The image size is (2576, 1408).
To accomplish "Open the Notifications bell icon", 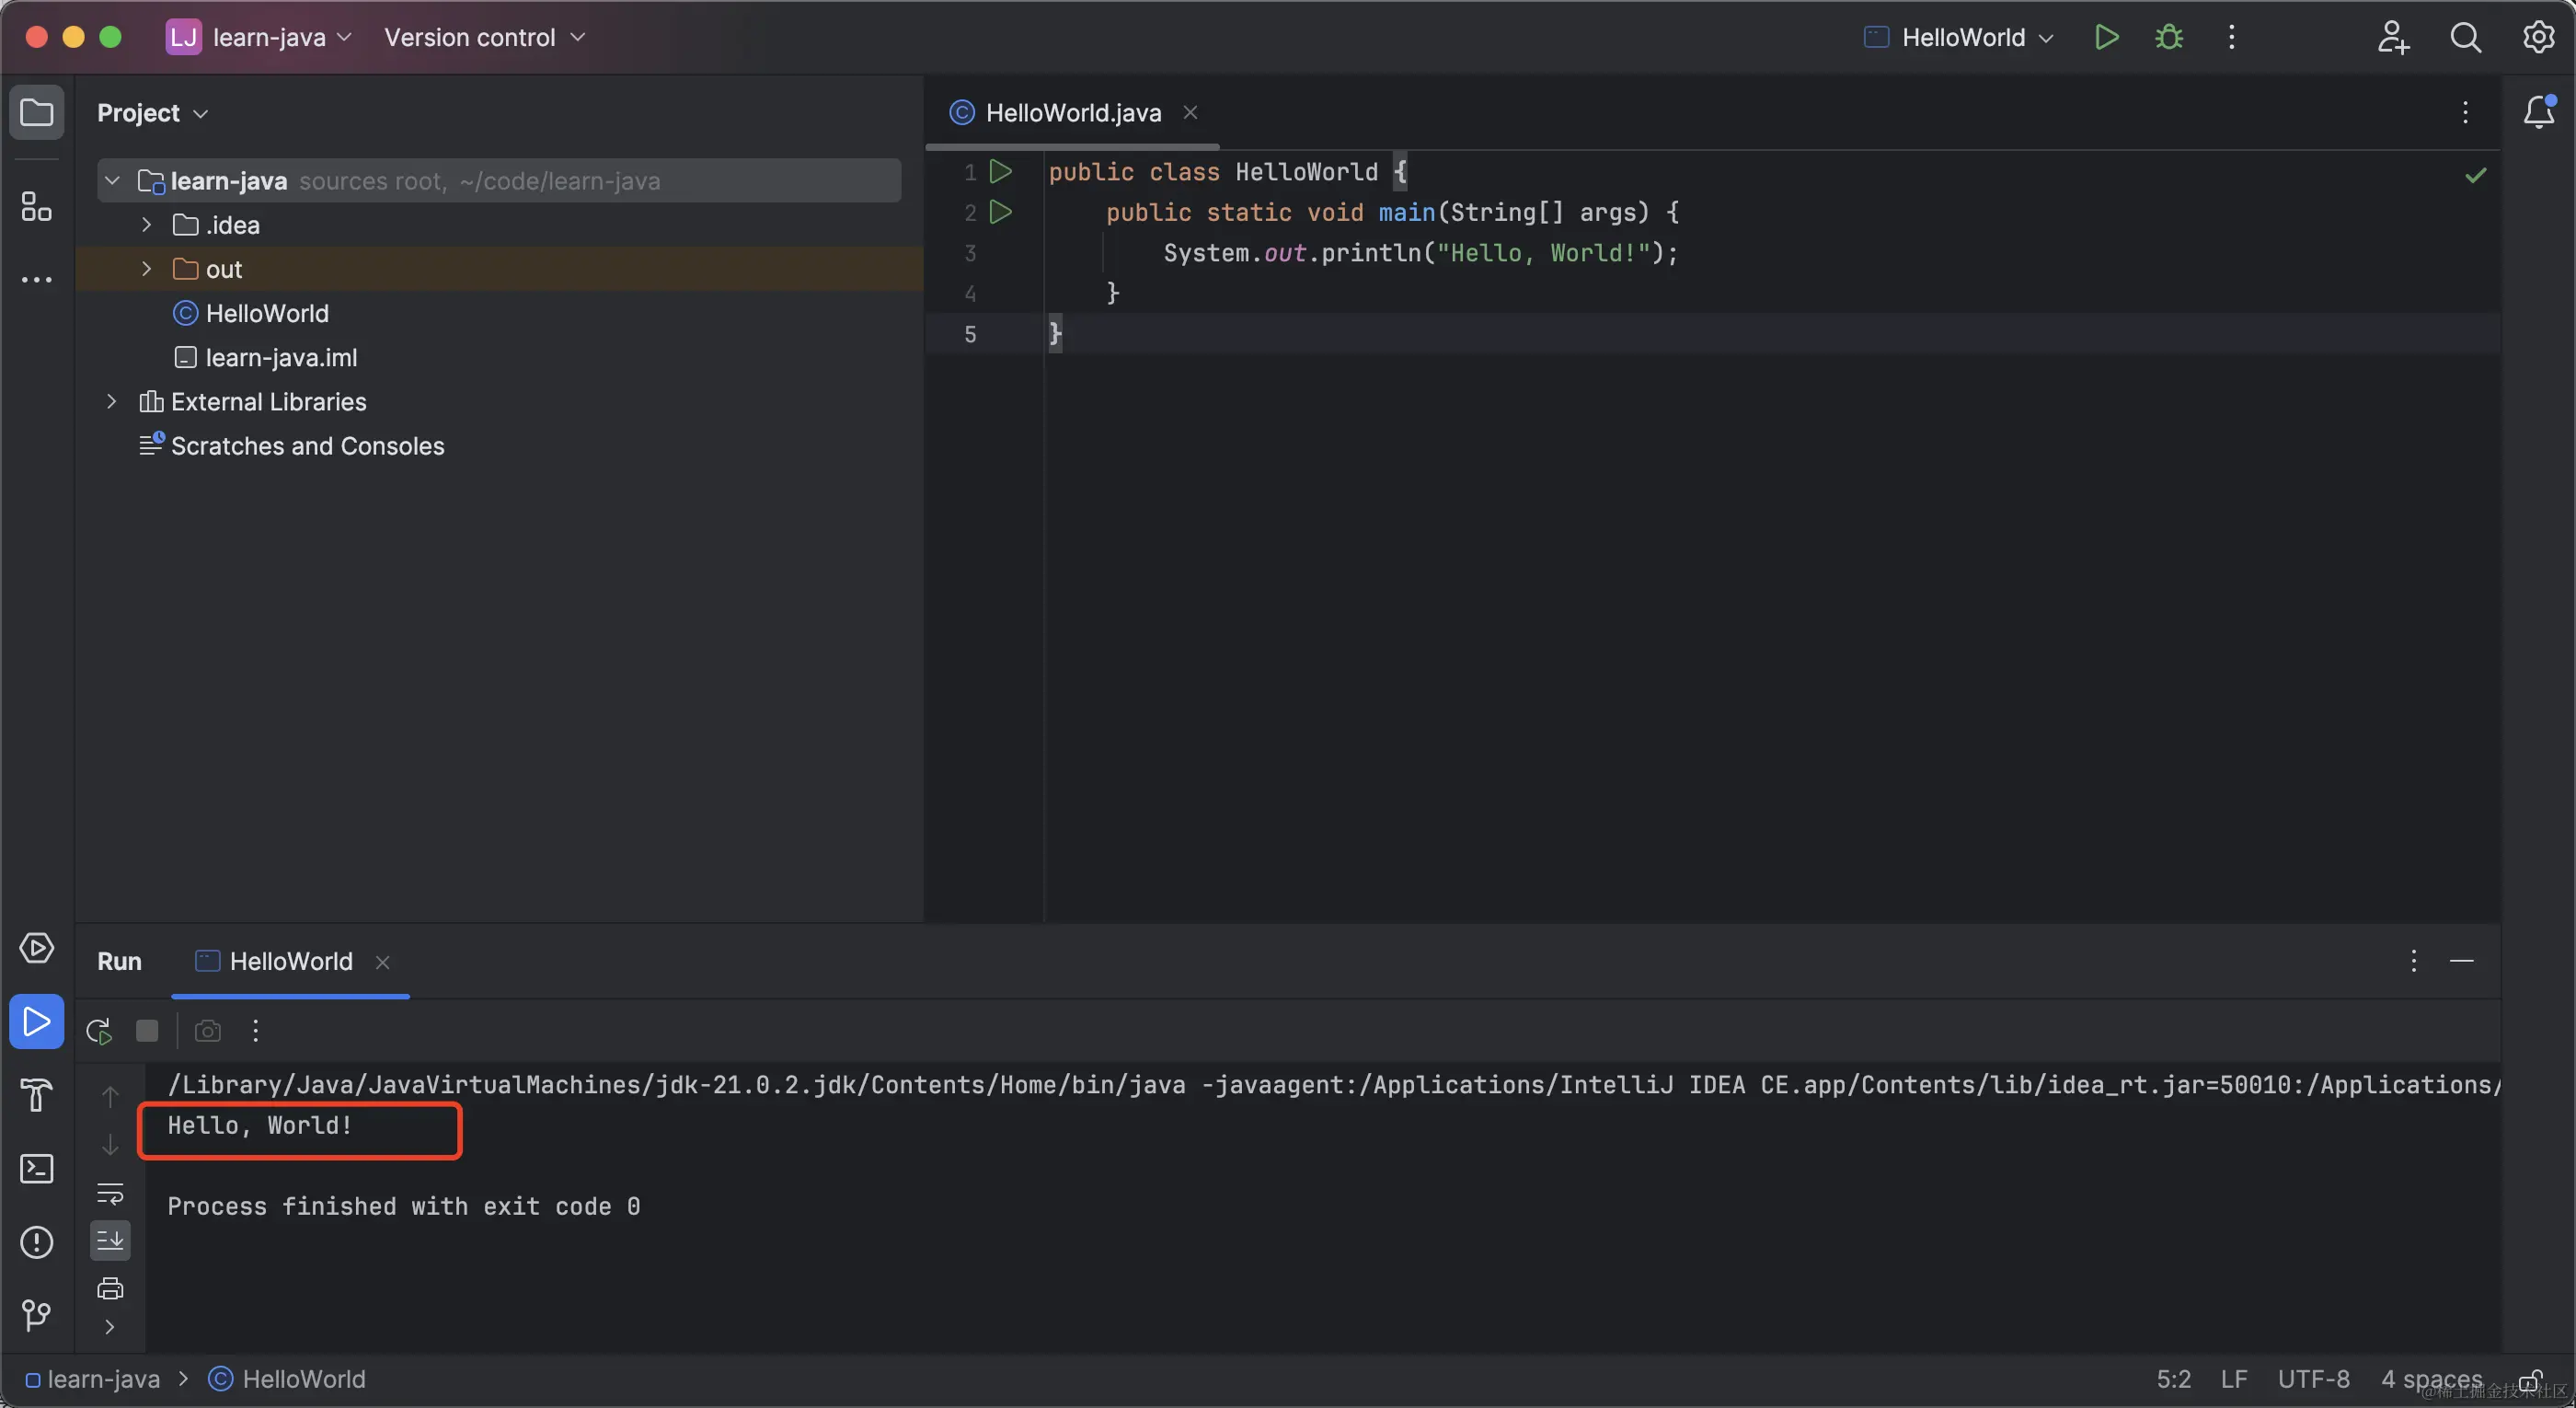I will pos(2538,112).
